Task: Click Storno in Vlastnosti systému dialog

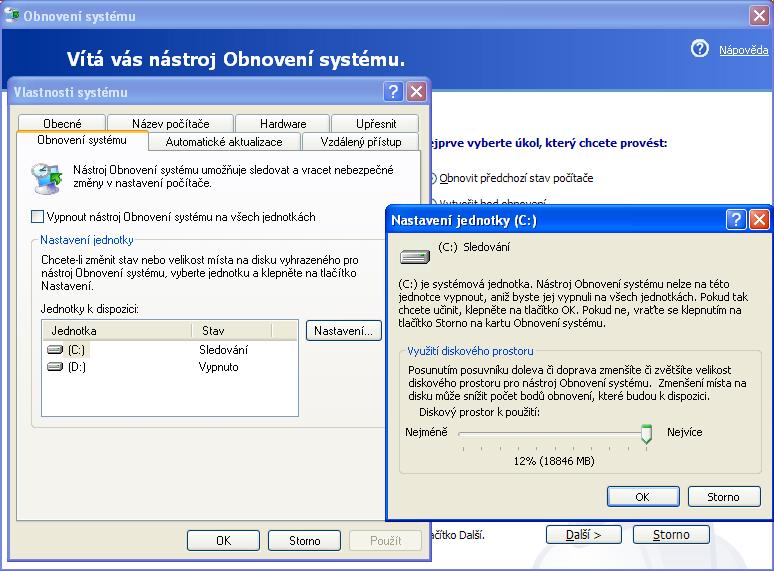Action: [304, 540]
